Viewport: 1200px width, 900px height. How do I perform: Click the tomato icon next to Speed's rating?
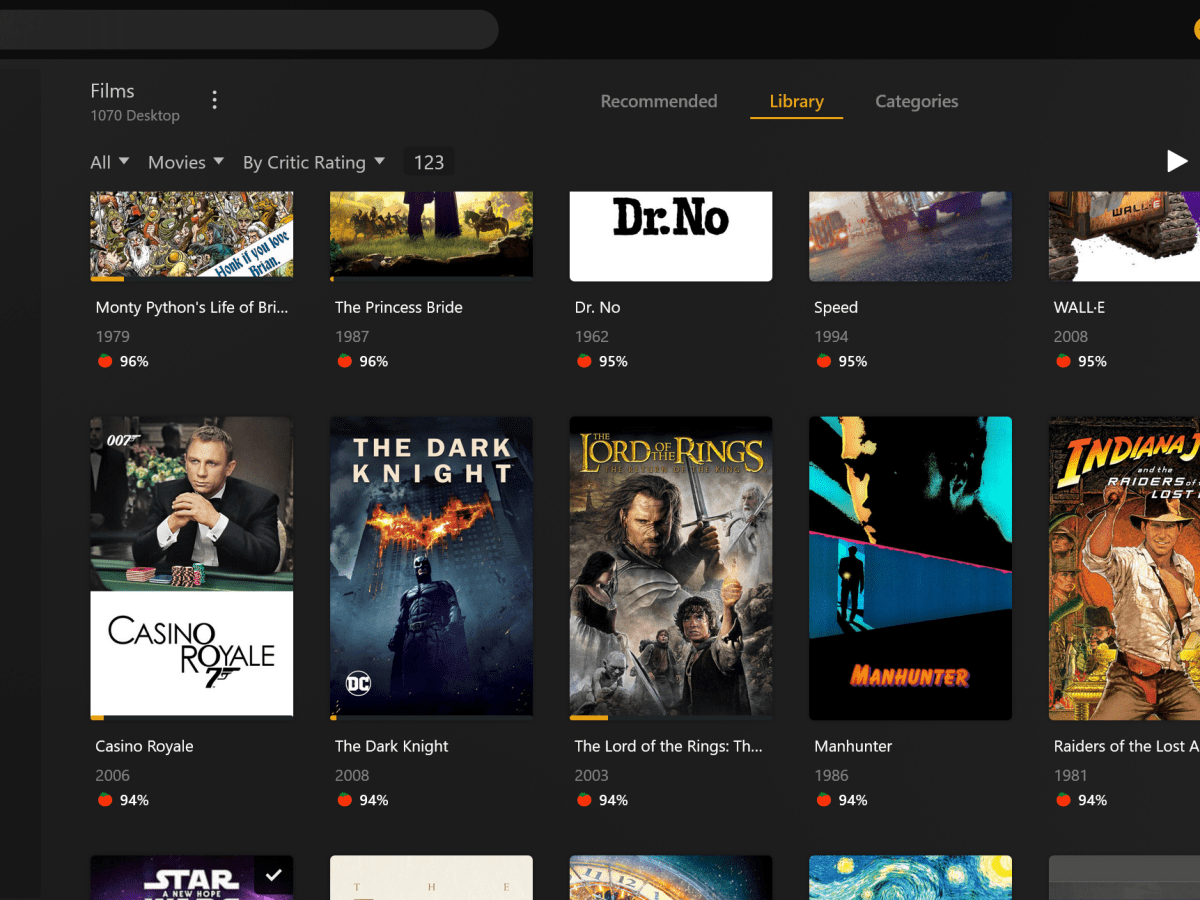[x=823, y=361]
